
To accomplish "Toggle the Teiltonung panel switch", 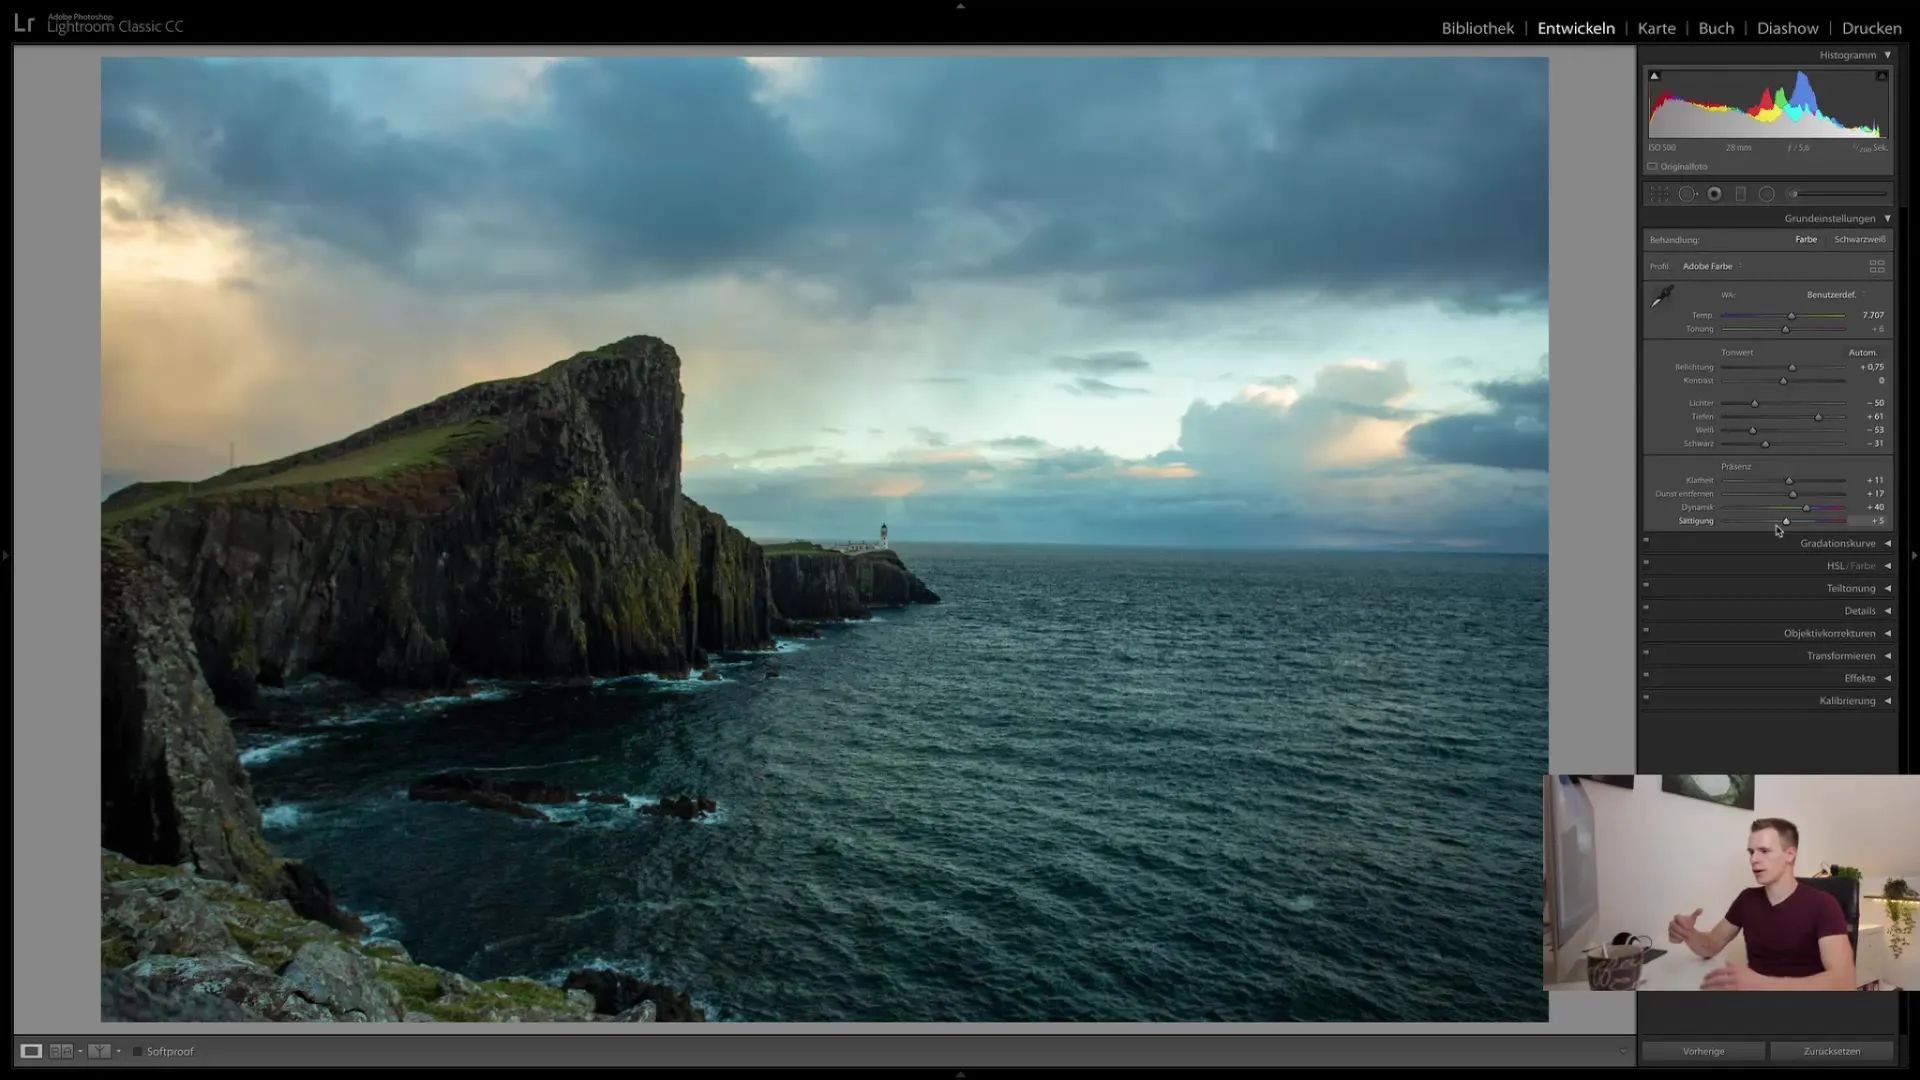I will 1646,586.
